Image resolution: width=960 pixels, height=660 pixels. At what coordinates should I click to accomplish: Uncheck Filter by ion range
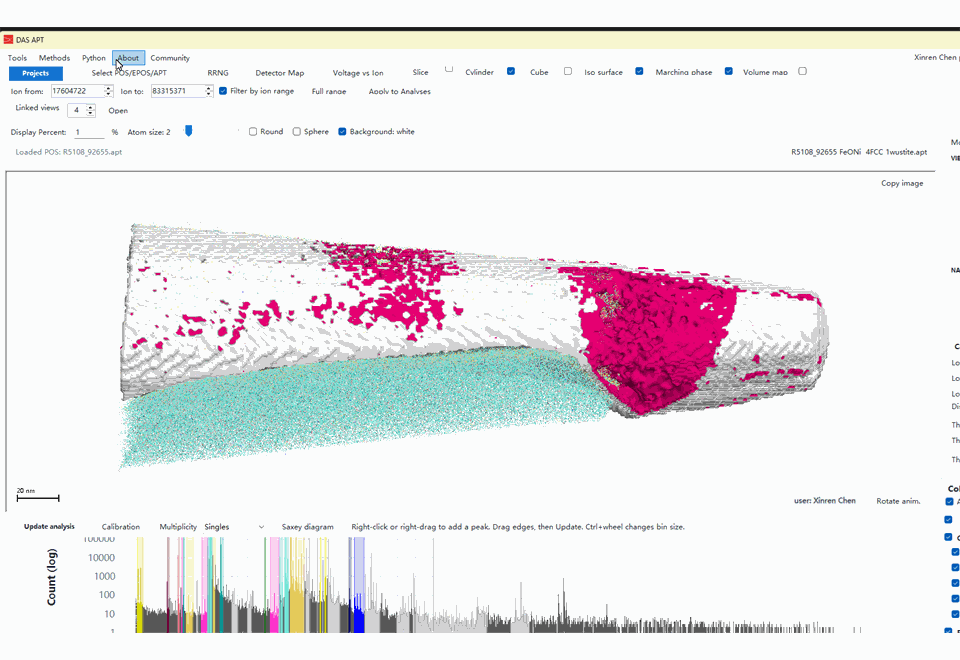223,91
